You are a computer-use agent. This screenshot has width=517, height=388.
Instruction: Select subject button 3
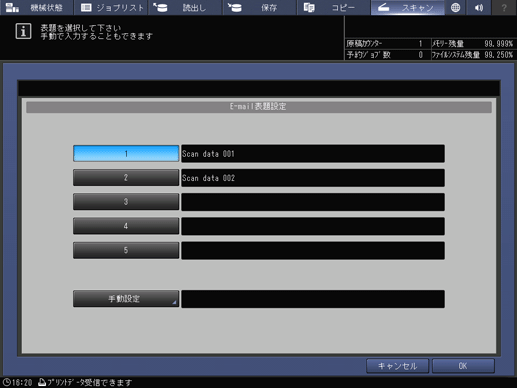coord(126,202)
